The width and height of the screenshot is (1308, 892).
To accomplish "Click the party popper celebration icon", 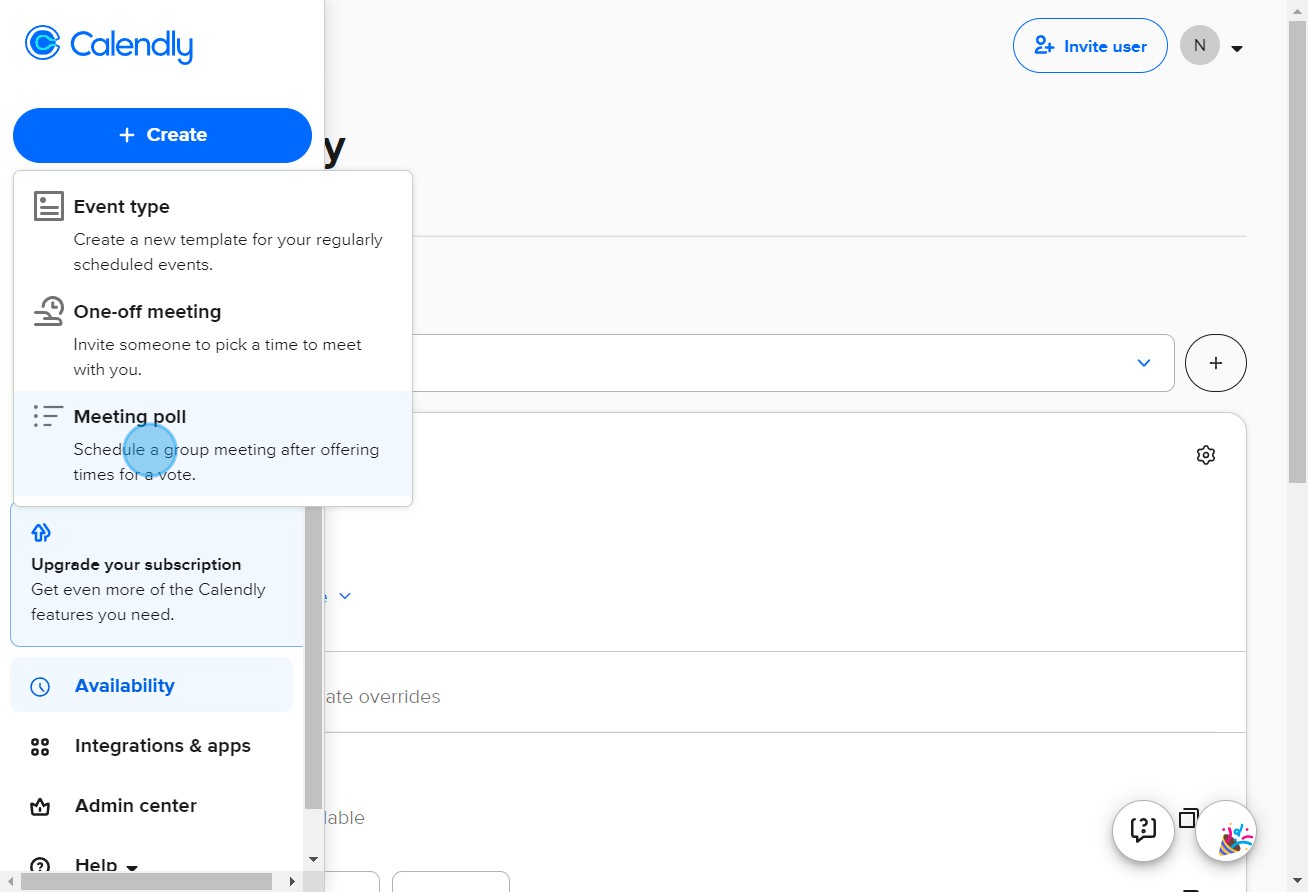I will pos(1226,831).
